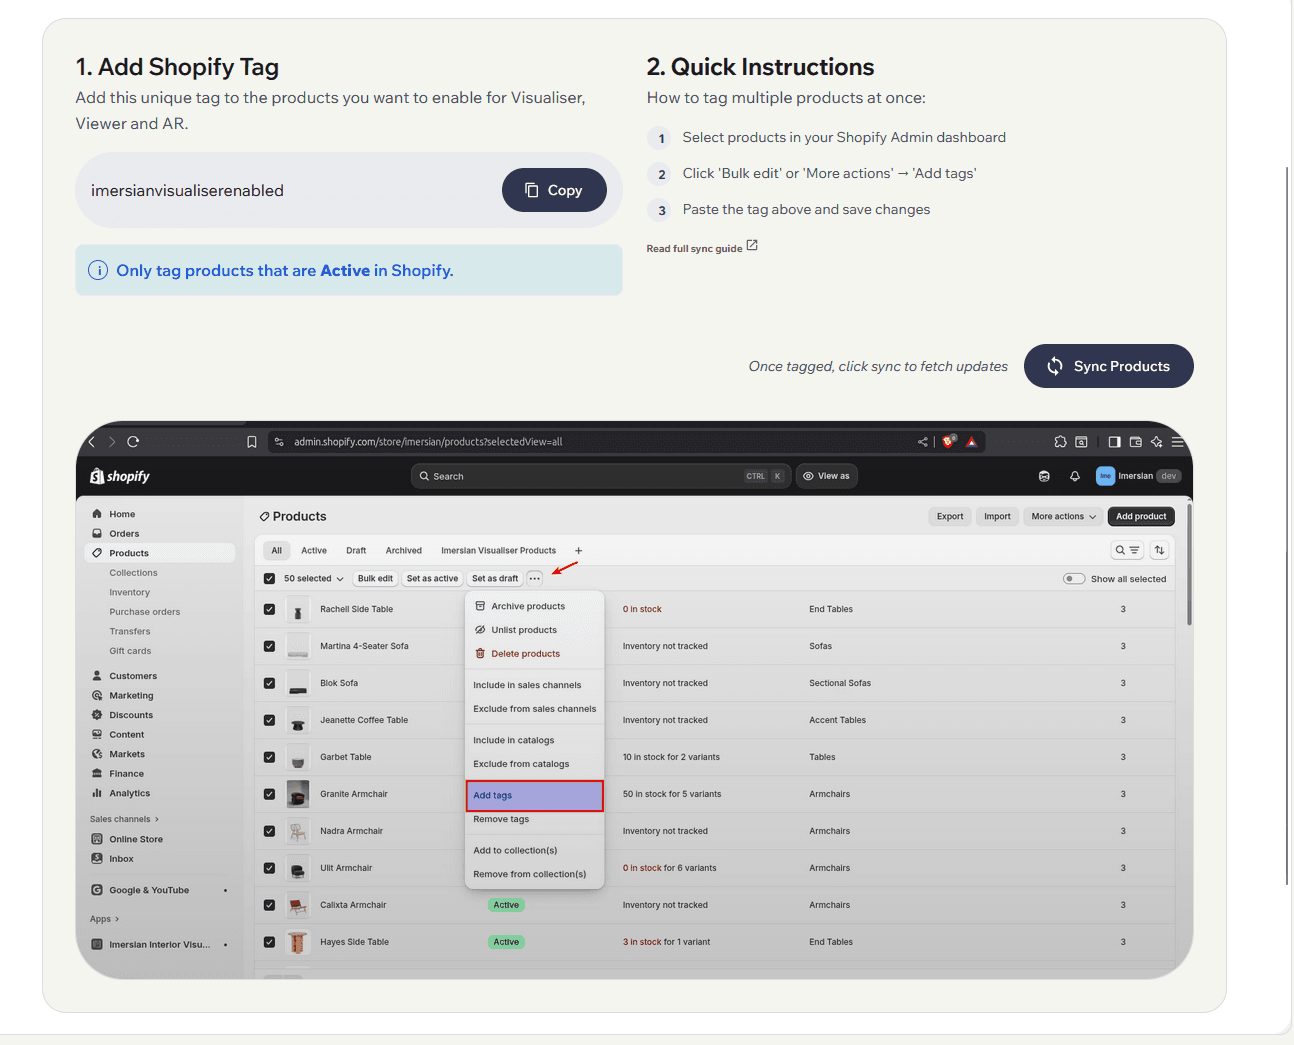Uncheck the Garbet Table checkbox
This screenshot has height=1045, width=1294.
point(269,757)
